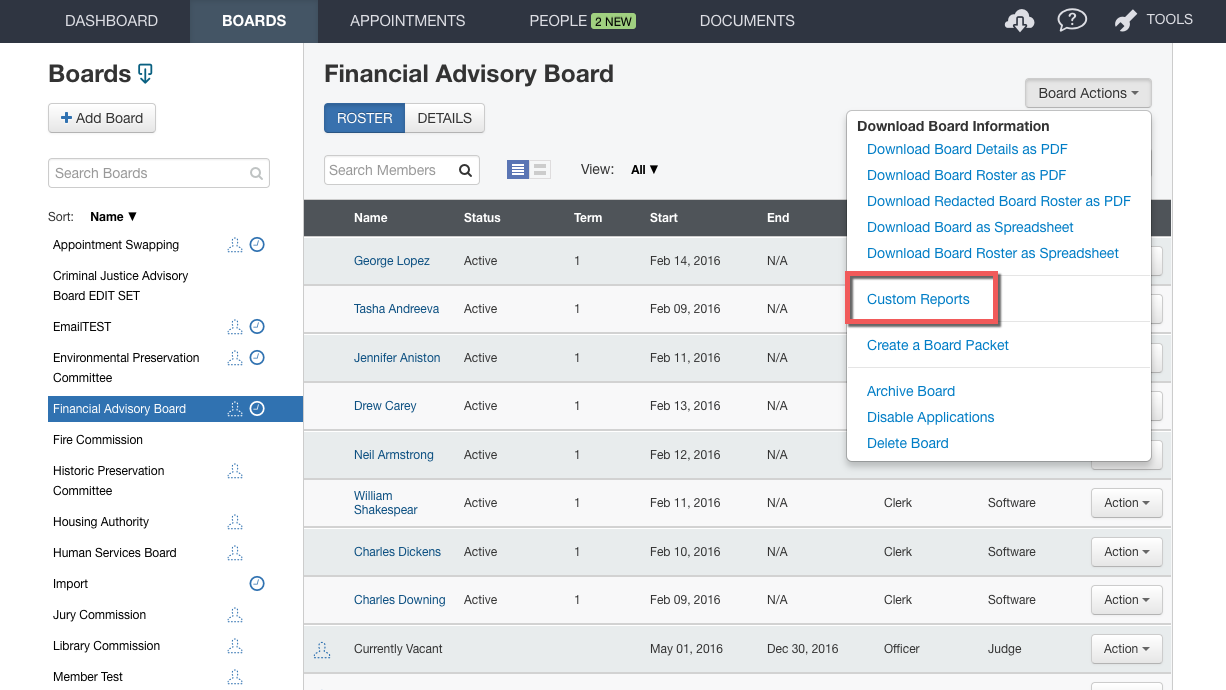
Task: Click seat icon for Member Test
Action: pyautogui.click(x=235, y=677)
